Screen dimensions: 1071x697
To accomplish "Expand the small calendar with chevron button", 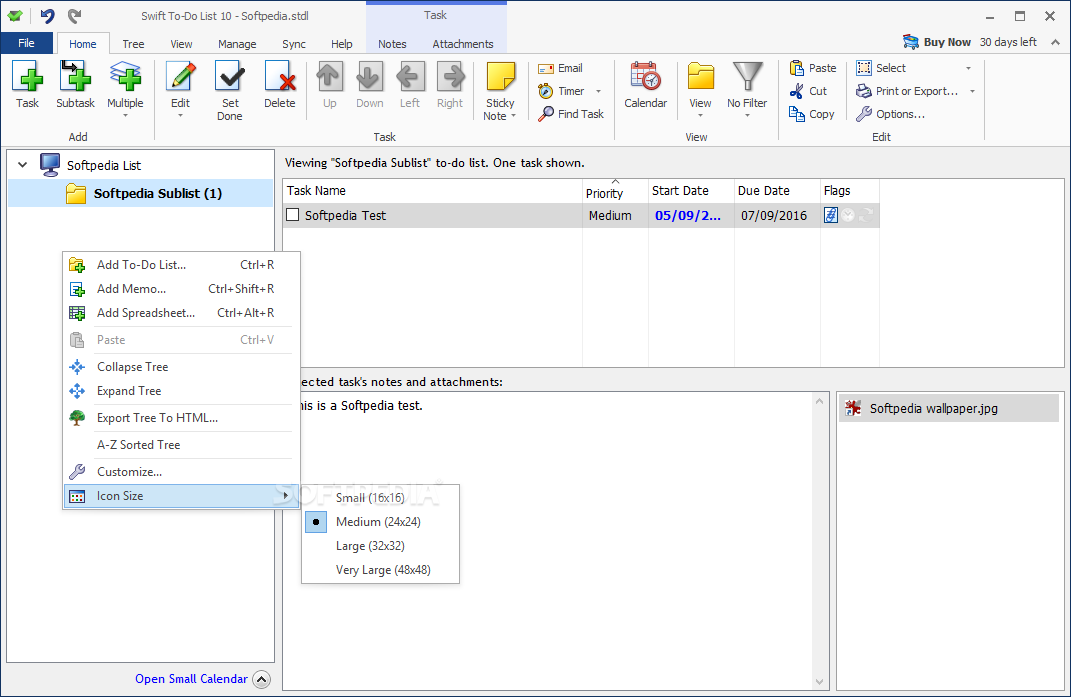I will [262, 679].
